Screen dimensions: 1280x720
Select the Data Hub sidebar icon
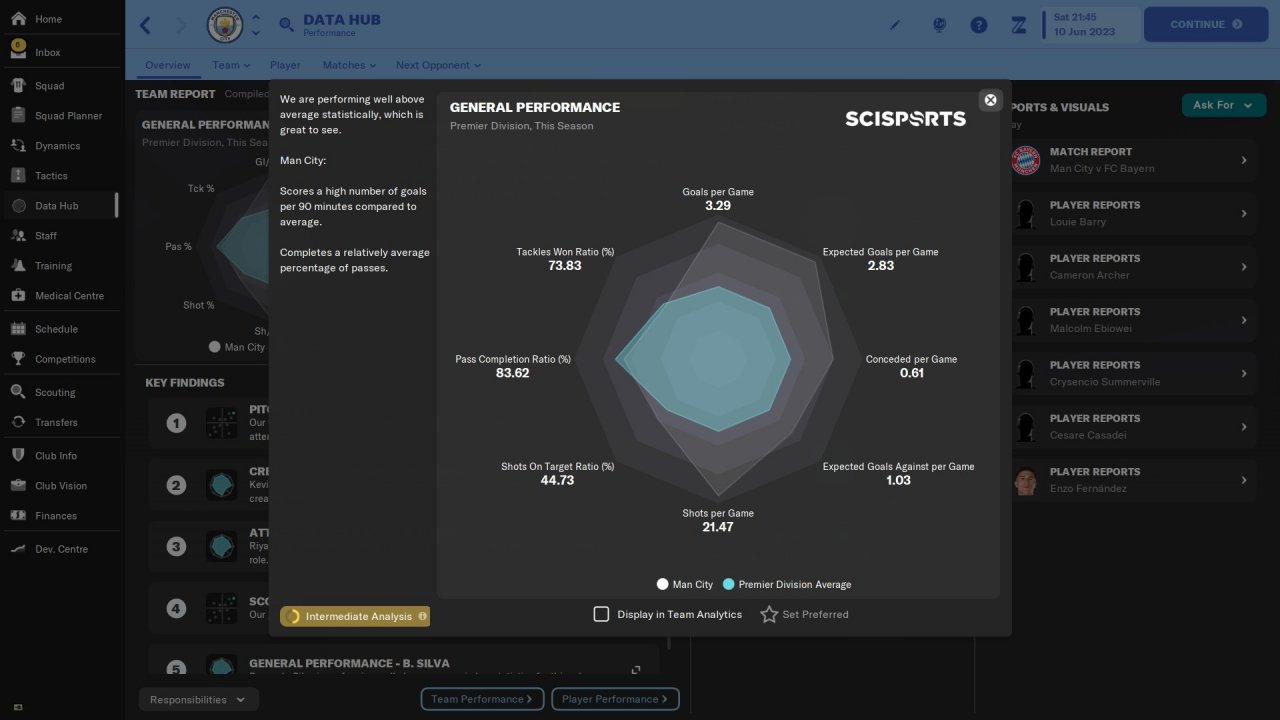18,206
